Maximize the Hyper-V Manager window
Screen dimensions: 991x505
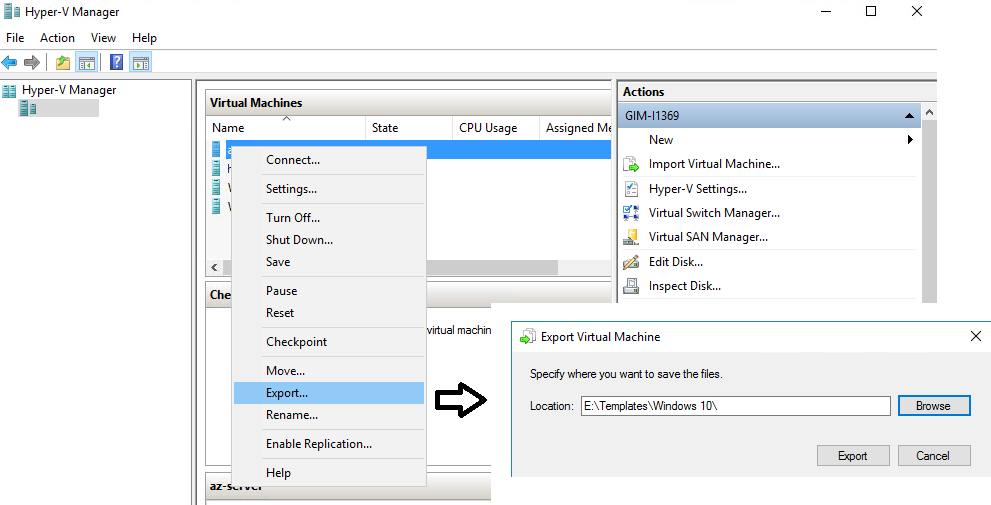click(x=871, y=11)
